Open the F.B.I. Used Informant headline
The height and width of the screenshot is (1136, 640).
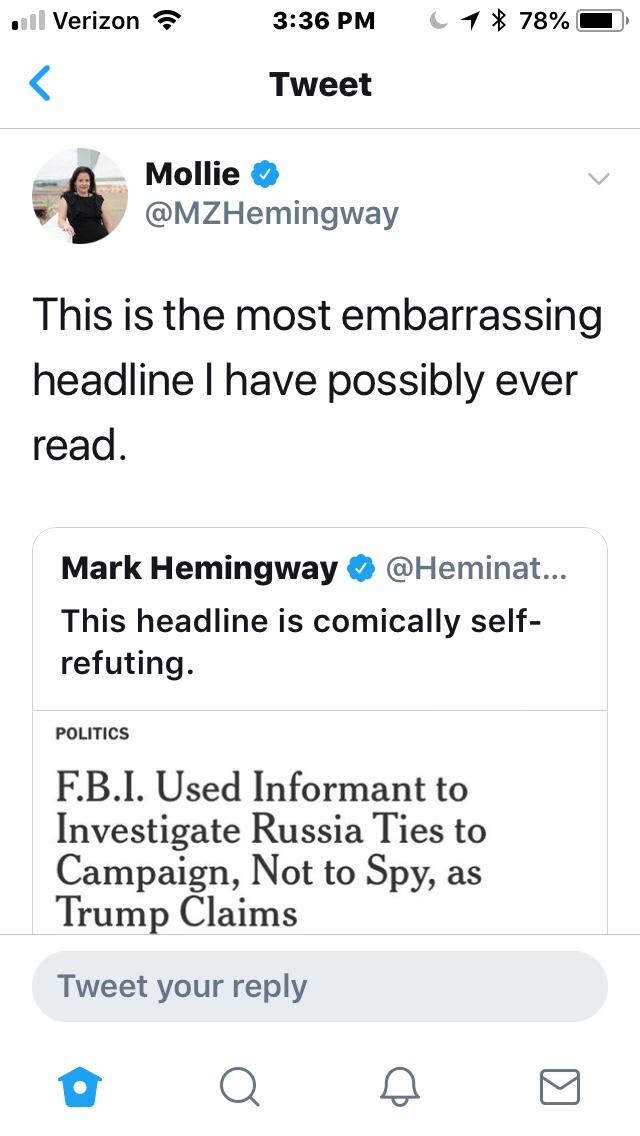271,850
